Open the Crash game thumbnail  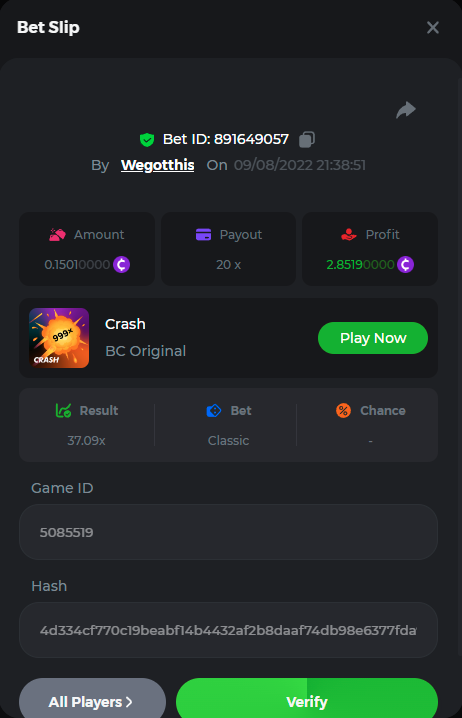59,338
